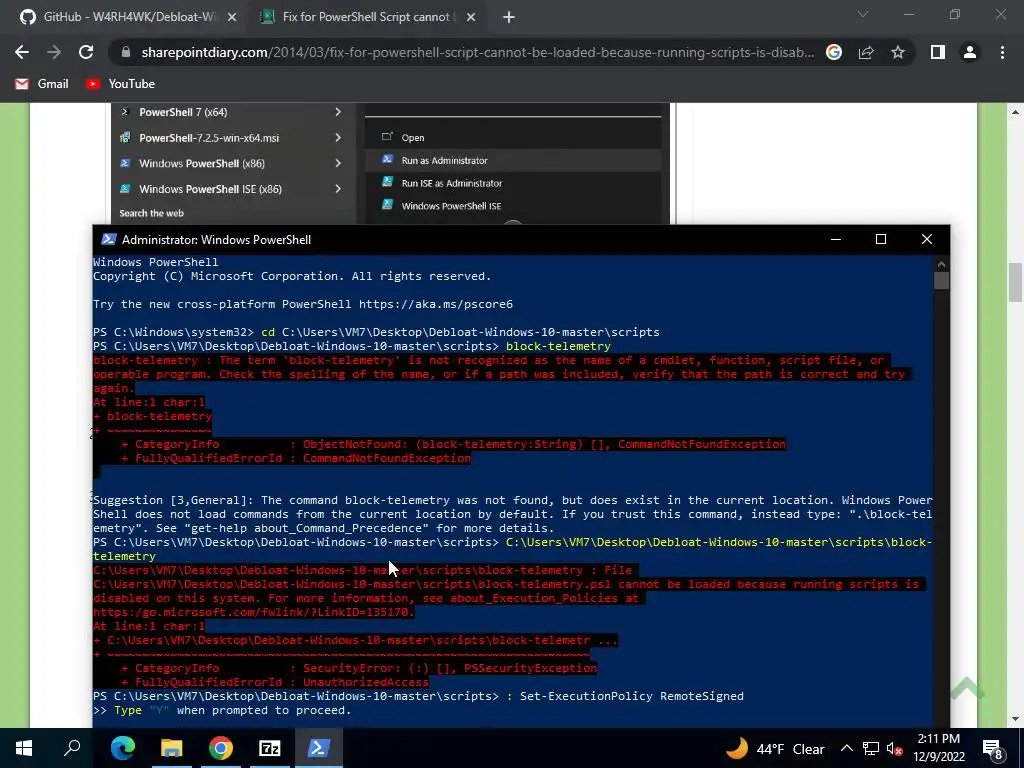Viewport: 1024px width, 768px height.
Task: Open YouTube bookmark
Action: coord(121,84)
